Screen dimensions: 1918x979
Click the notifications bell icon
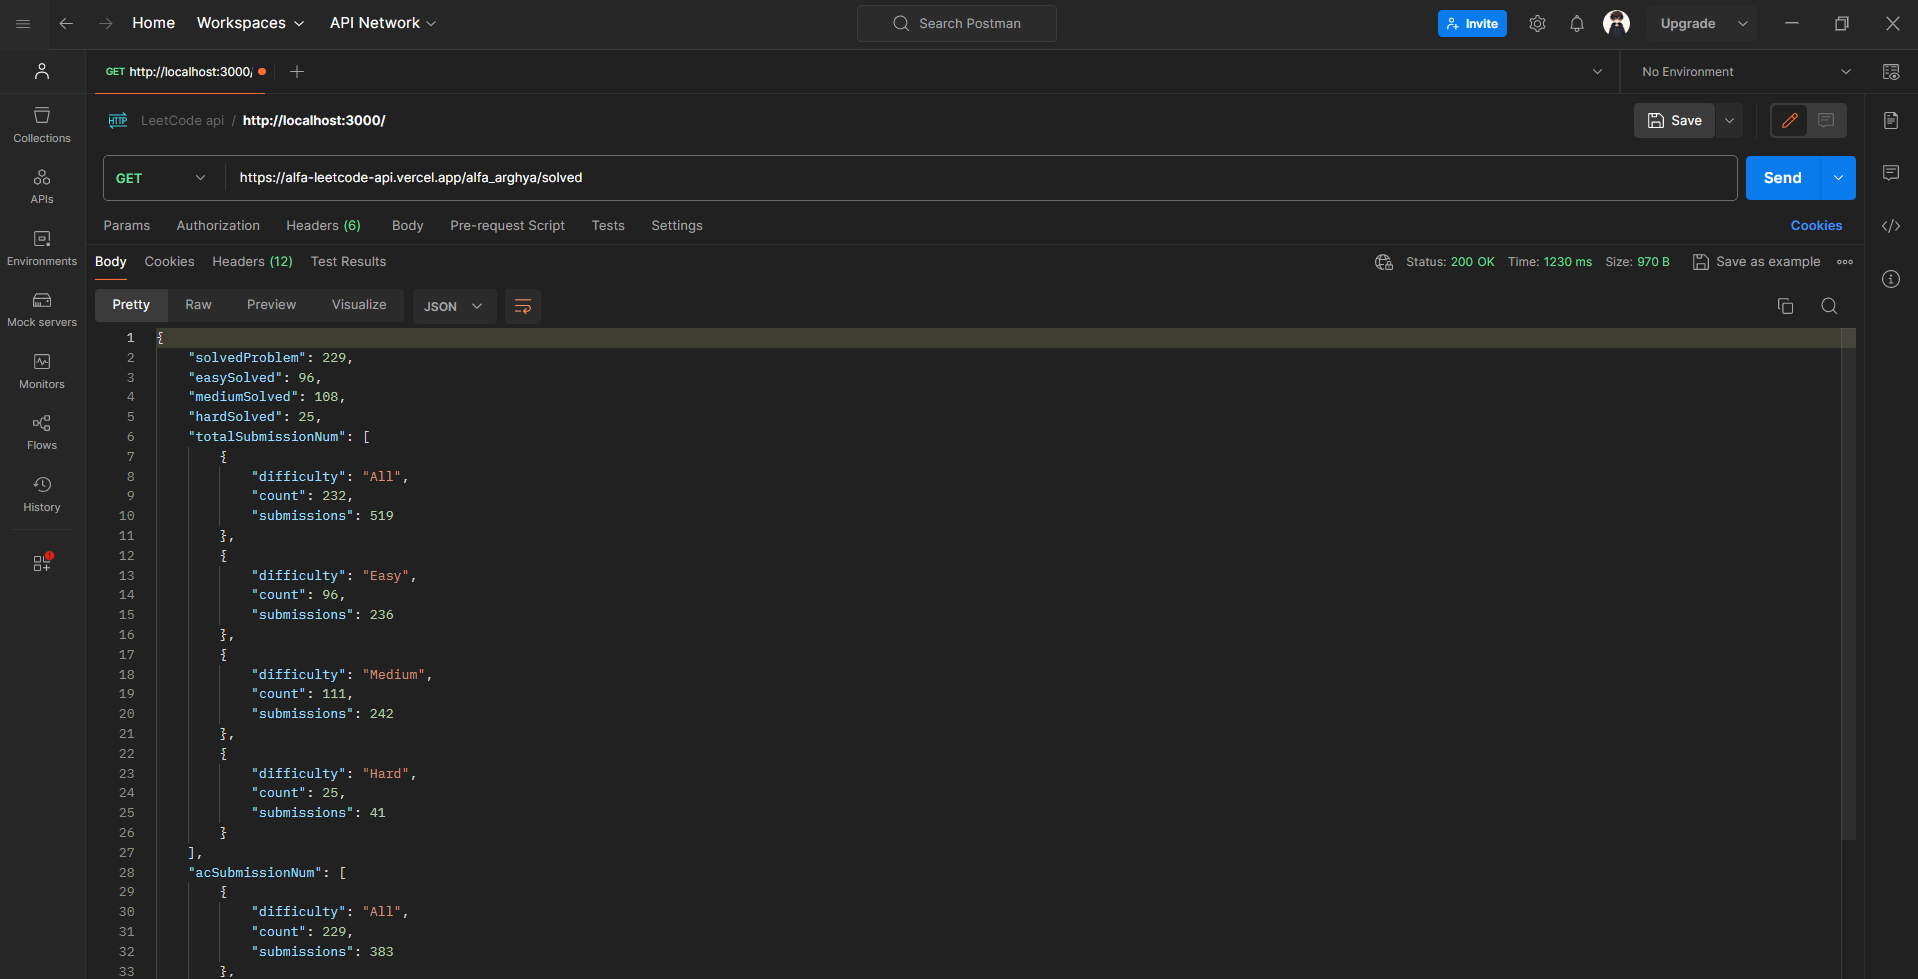(1576, 24)
